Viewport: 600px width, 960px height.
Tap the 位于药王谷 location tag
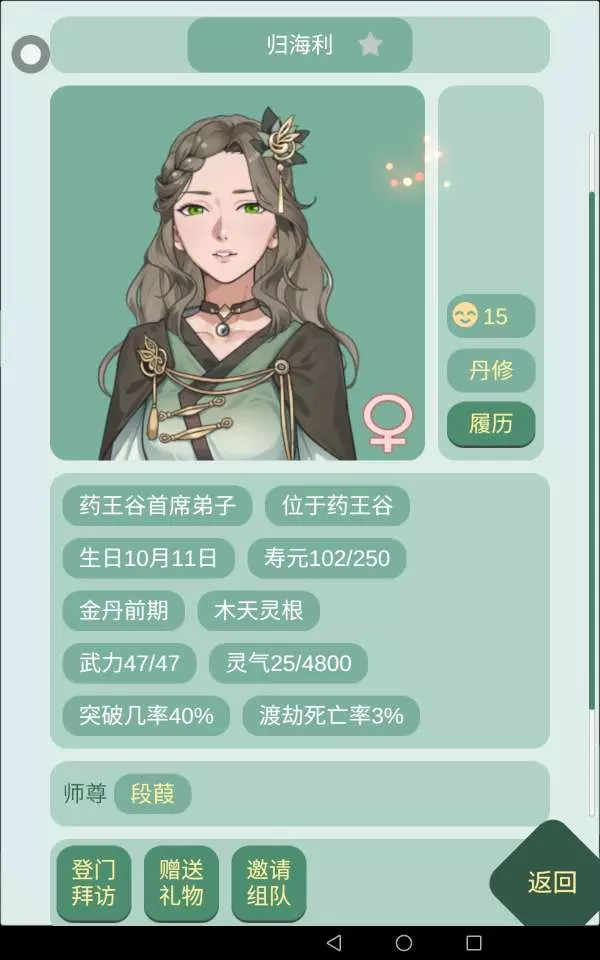click(x=337, y=506)
